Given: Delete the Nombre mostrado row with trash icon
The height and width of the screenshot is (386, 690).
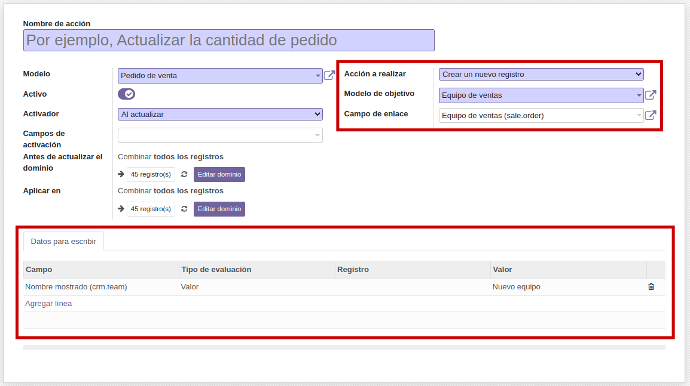Looking at the screenshot, I should click(651, 287).
